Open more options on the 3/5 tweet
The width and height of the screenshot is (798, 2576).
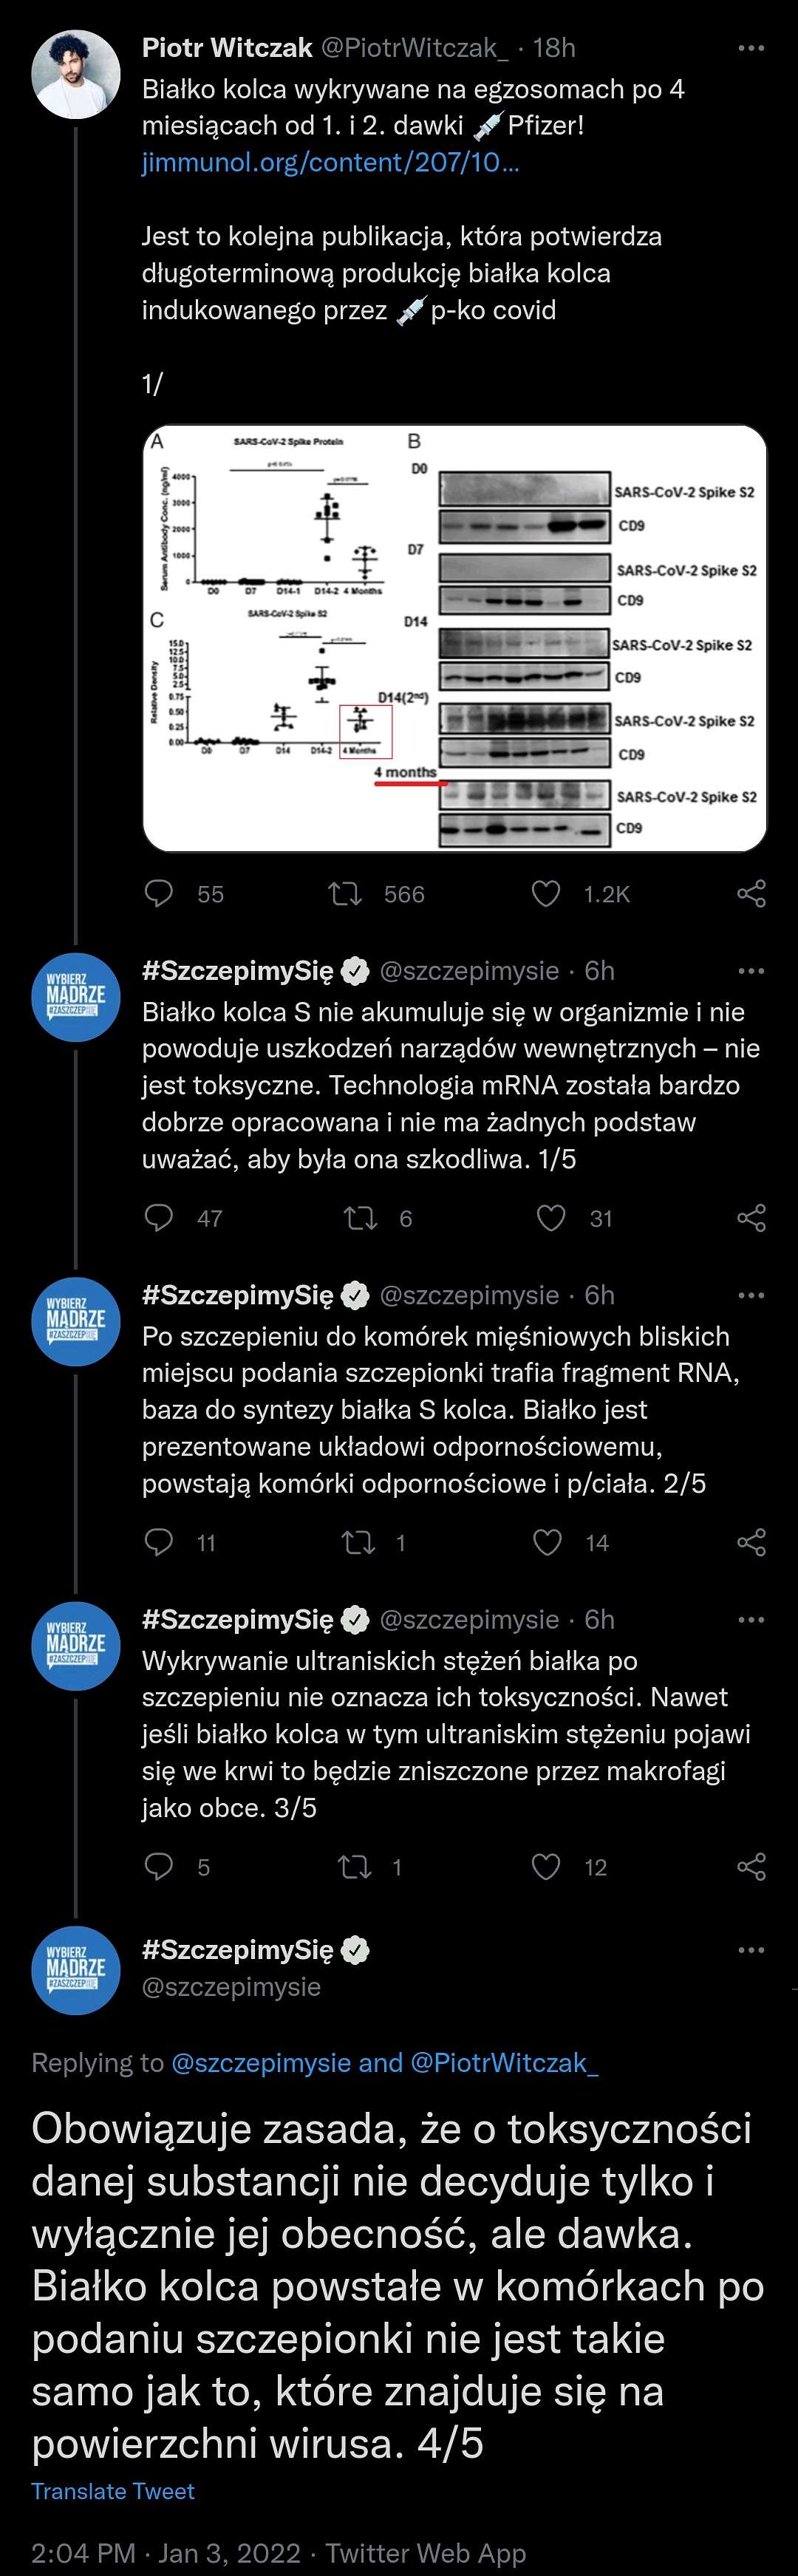tap(751, 1619)
